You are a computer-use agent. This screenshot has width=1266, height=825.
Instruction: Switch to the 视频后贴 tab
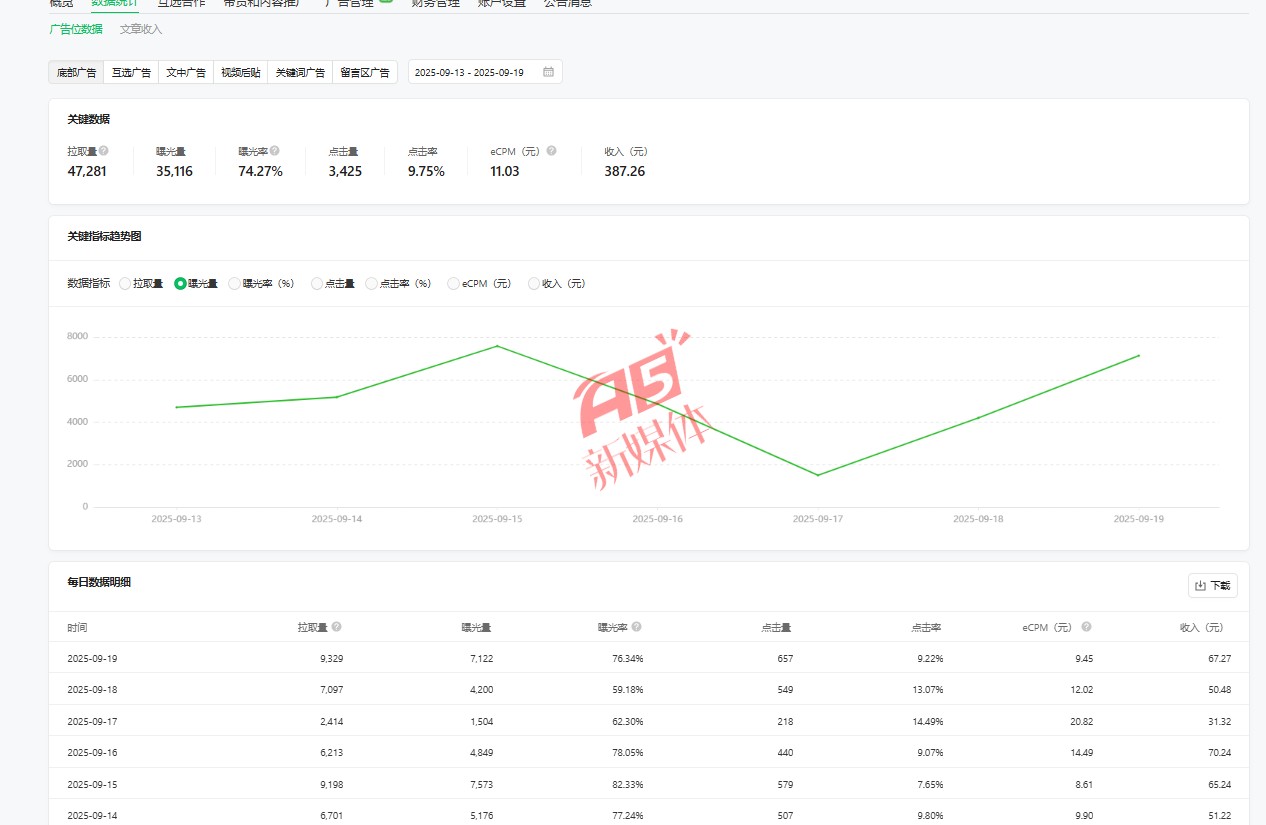(241, 72)
